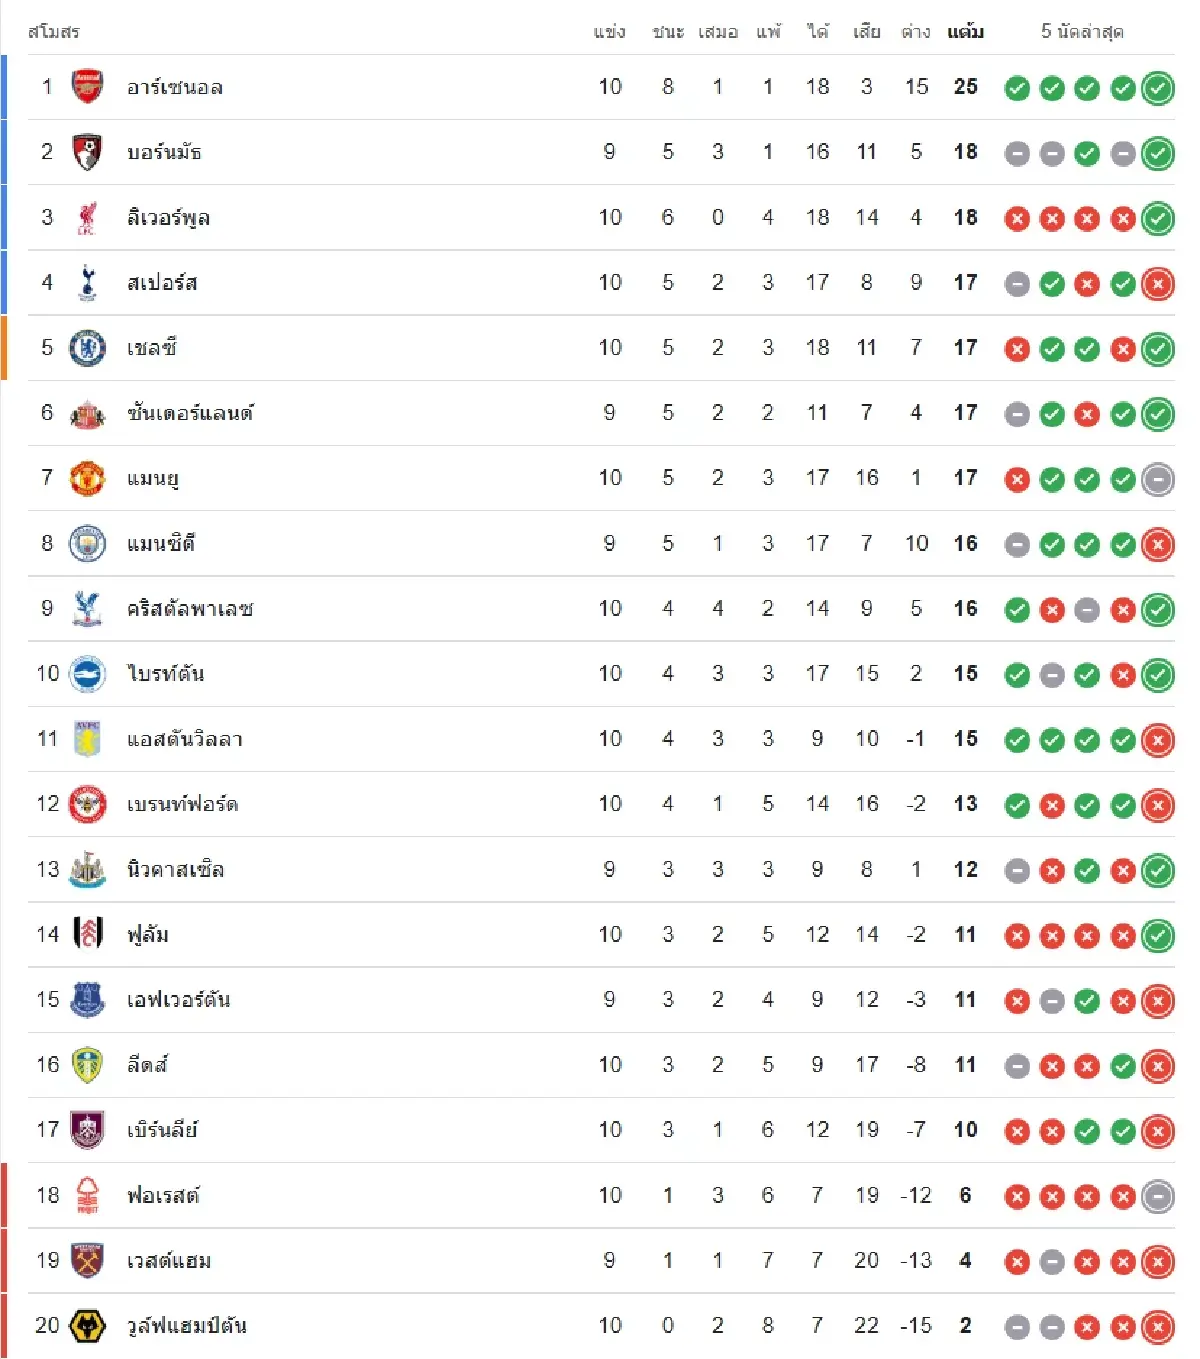The image size is (1200, 1359).
Task: Open the บอร์นมัธ team link
Action: point(164,153)
